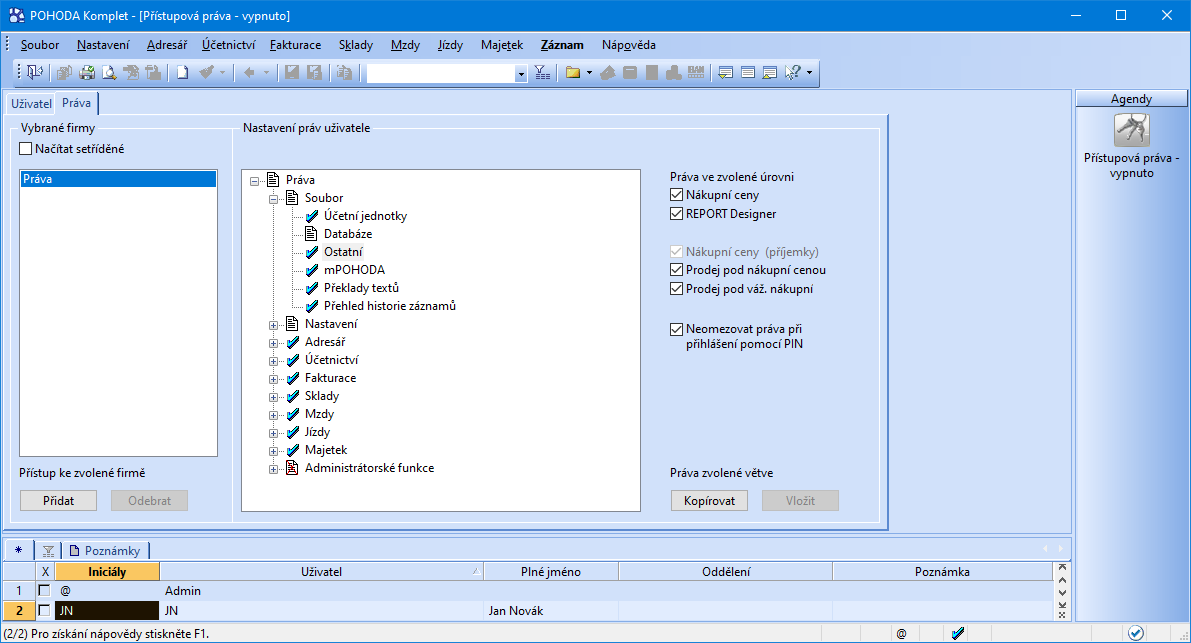Open the Účetnictví menu
The width and height of the screenshot is (1191, 643).
229,45
